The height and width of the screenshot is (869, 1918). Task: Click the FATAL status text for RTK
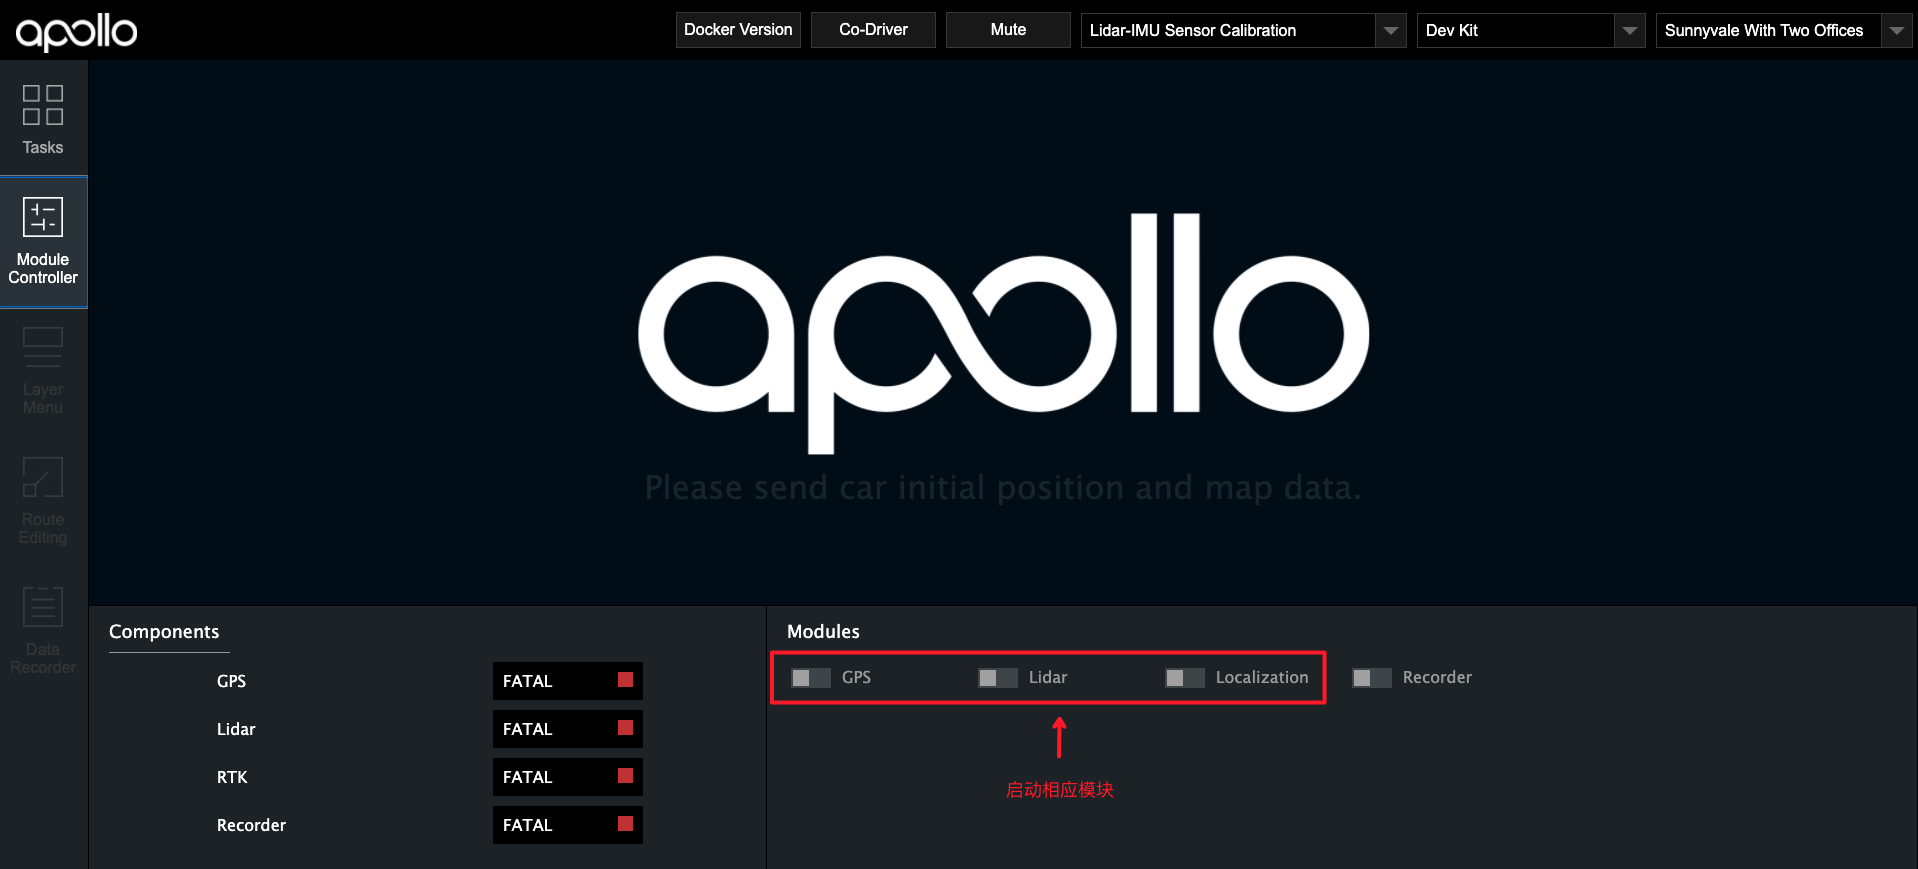[527, 777]
